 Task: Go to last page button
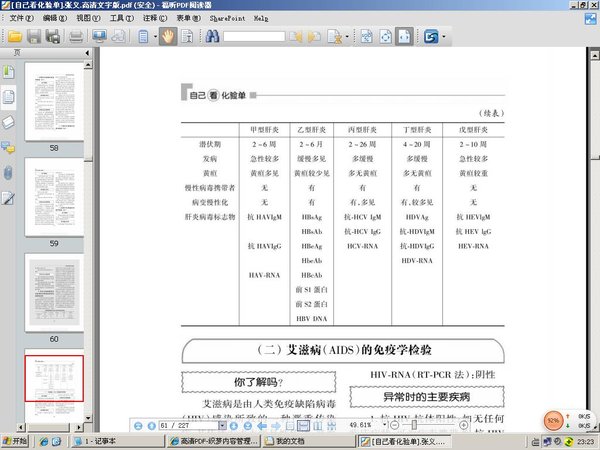pyautogui.click(x=248, y=426)
